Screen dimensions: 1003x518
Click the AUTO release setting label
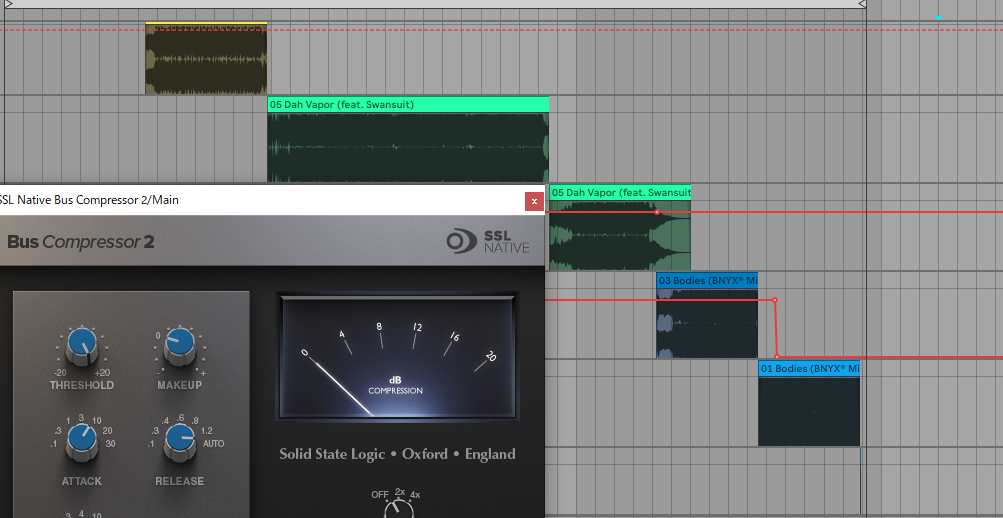pos(214,443)
